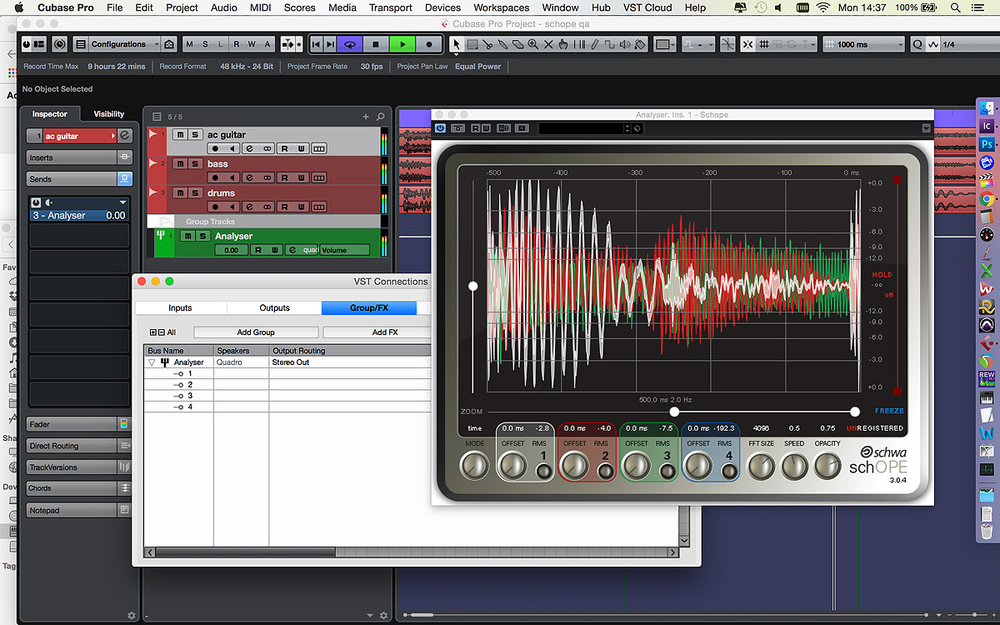Switch to the Outputs tab
Viewport: 1000px width, 625px height.
tap(274, 307)
